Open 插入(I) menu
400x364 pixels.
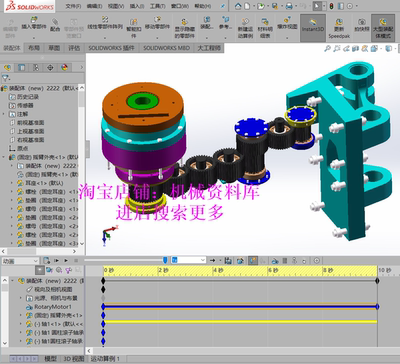[x=137, y=6]
